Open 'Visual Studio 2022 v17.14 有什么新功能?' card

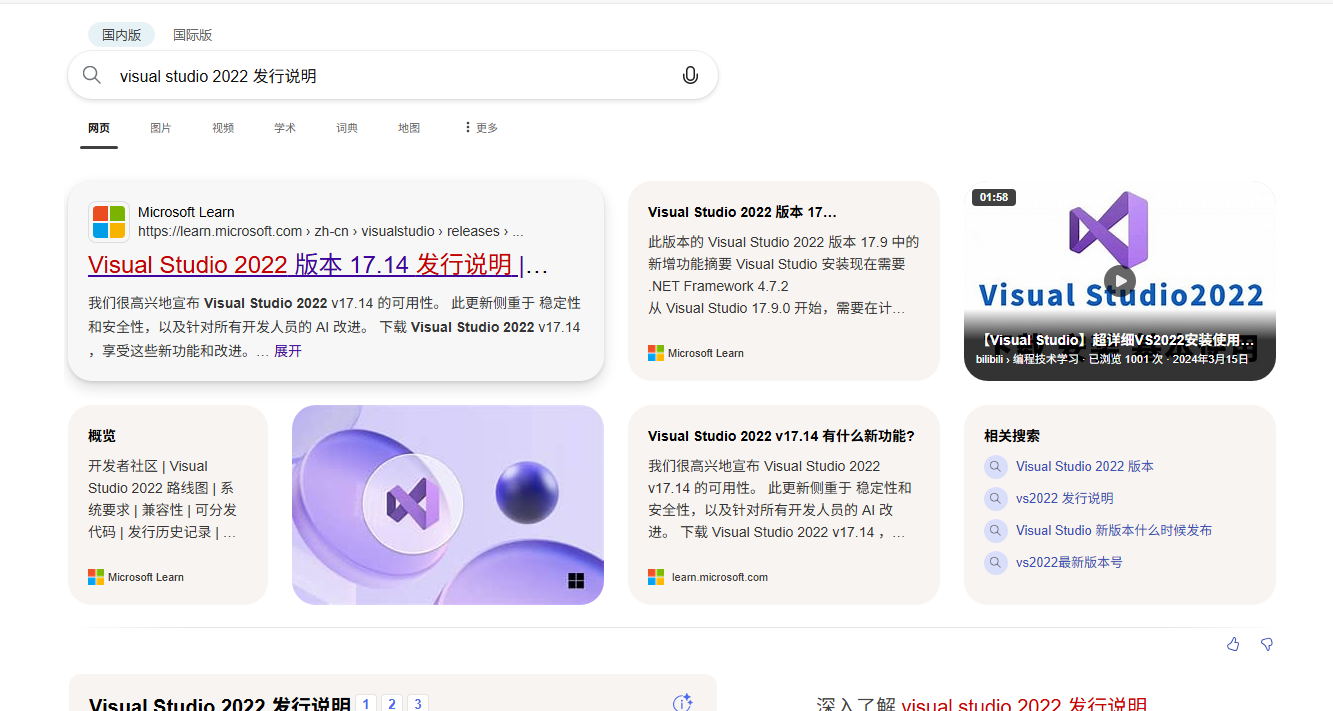[x=781, y=436]
